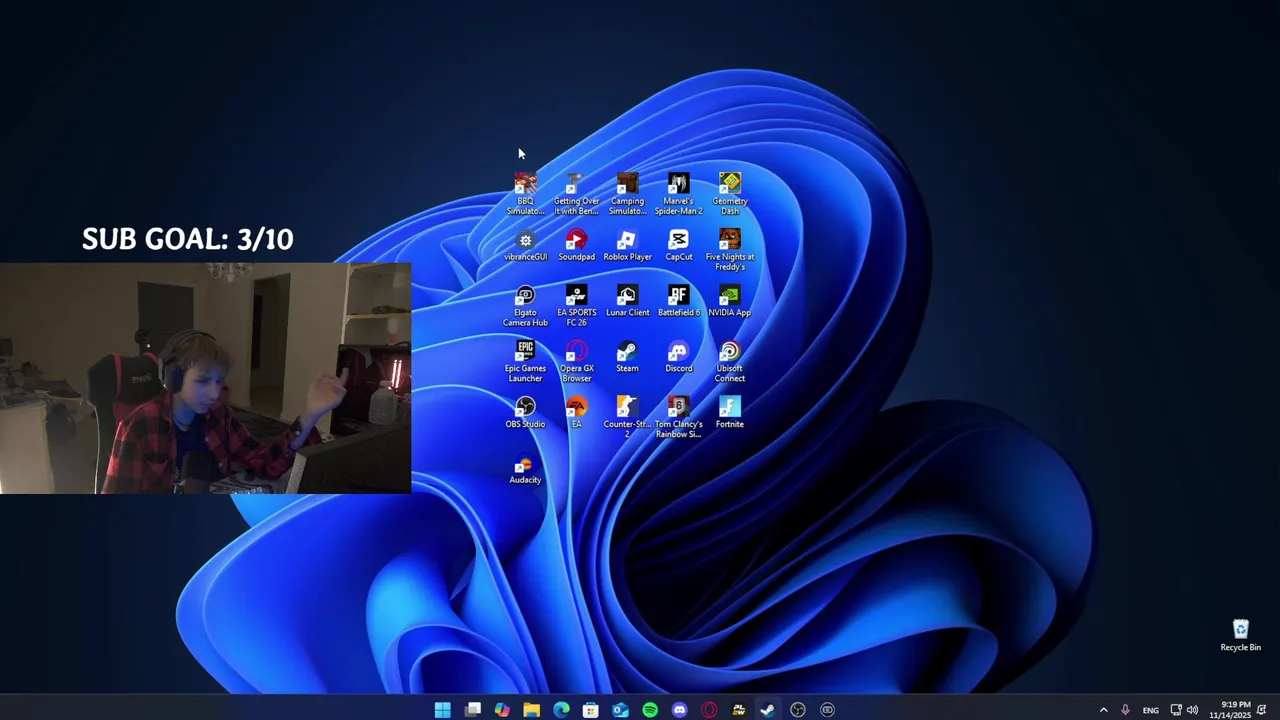This screenshot has width=1280, height=720.
Task: Select the CapCut desktop icon
Action: [x=678, y=246]
